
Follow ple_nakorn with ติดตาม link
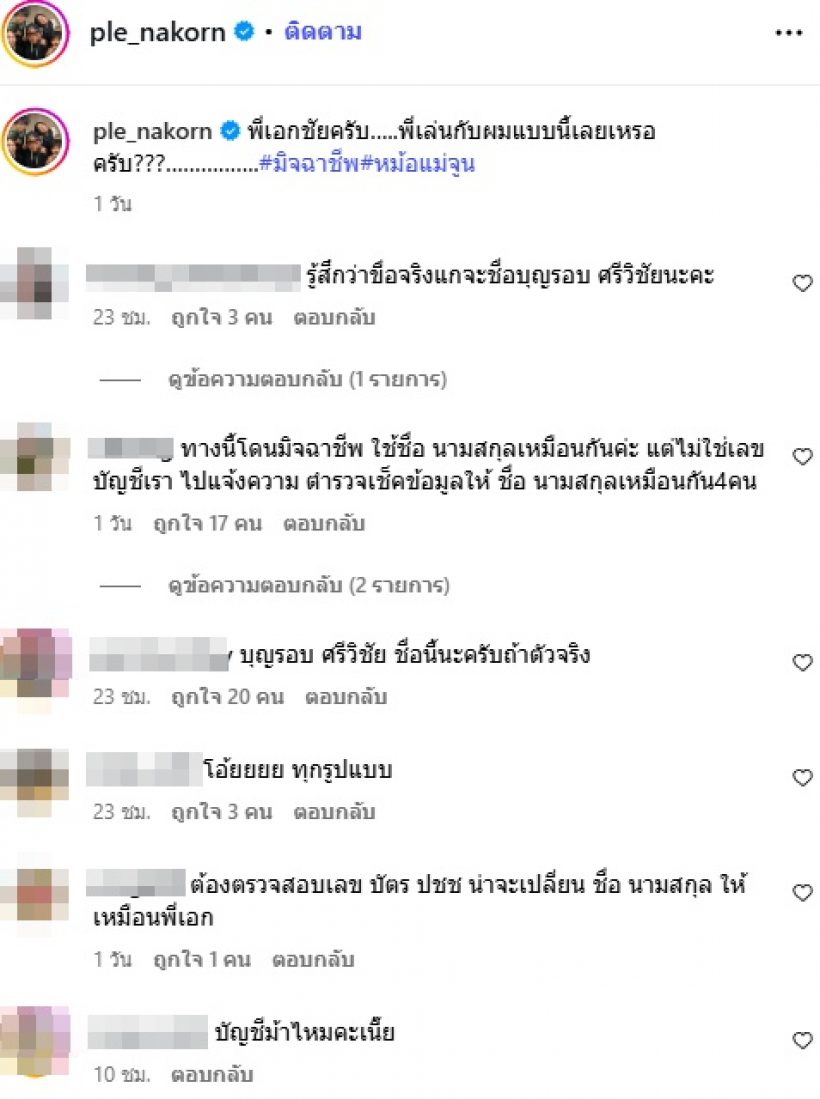[x=323, y=32]
